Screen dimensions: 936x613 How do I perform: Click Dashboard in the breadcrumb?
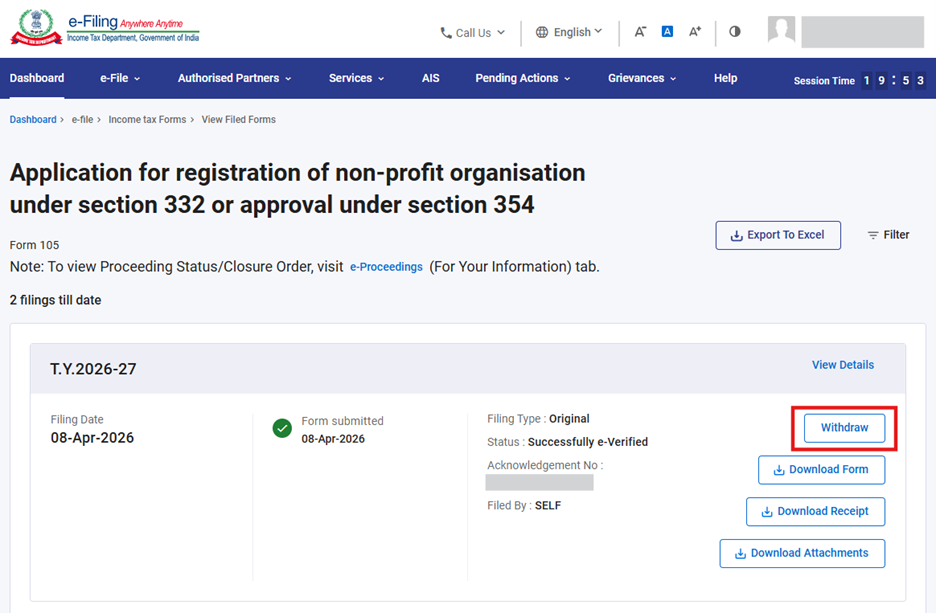[33, 119]
